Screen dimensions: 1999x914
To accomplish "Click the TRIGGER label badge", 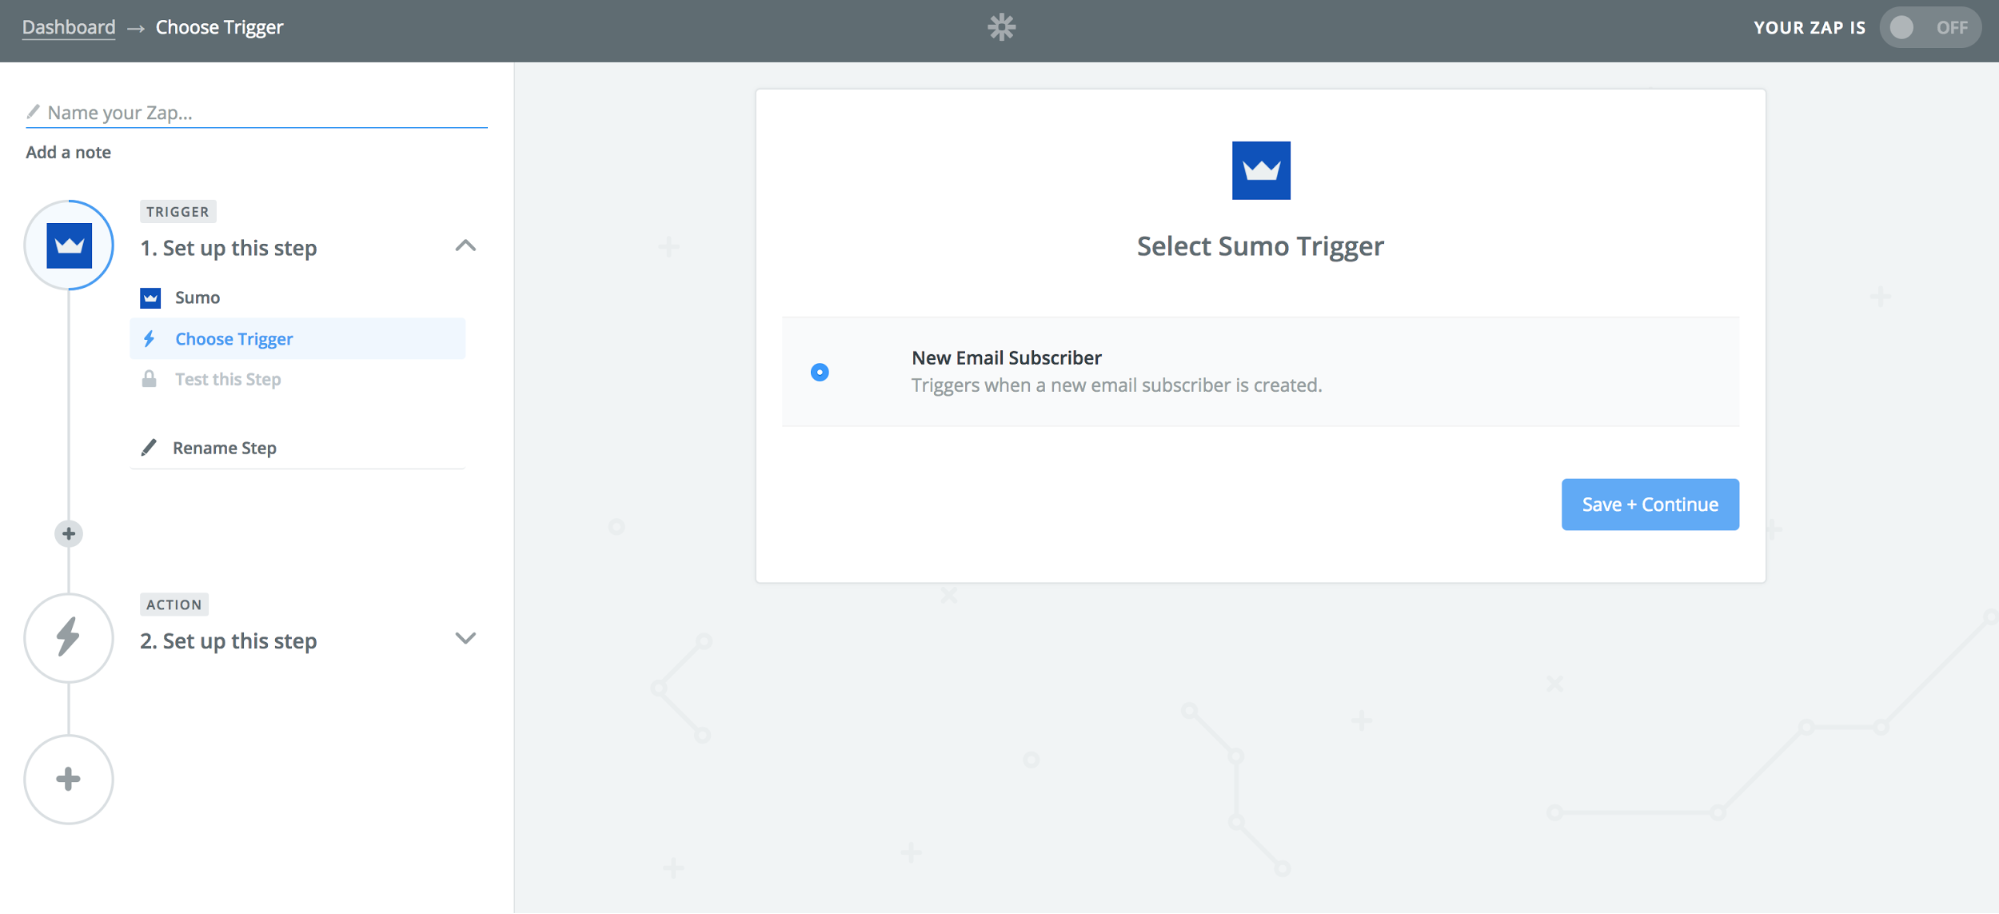I will click(x=178, y=212).
